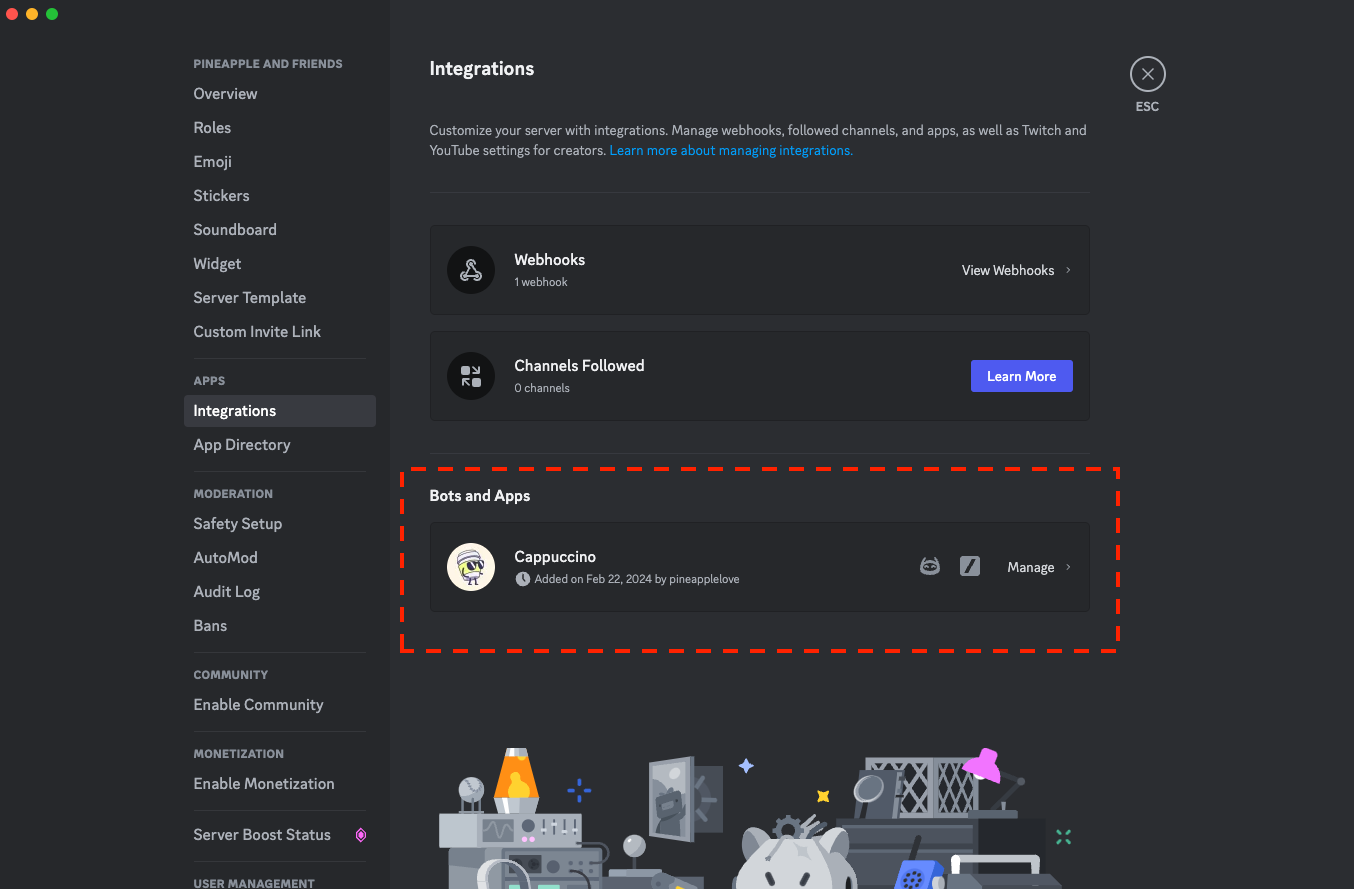Screen dimensions: 1354x889
Task: Open the Roles settings page
Action: click(x=212, y=127)
